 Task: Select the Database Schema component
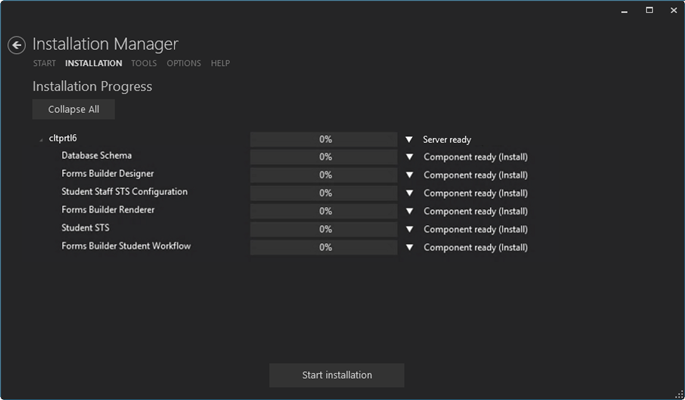96,156
